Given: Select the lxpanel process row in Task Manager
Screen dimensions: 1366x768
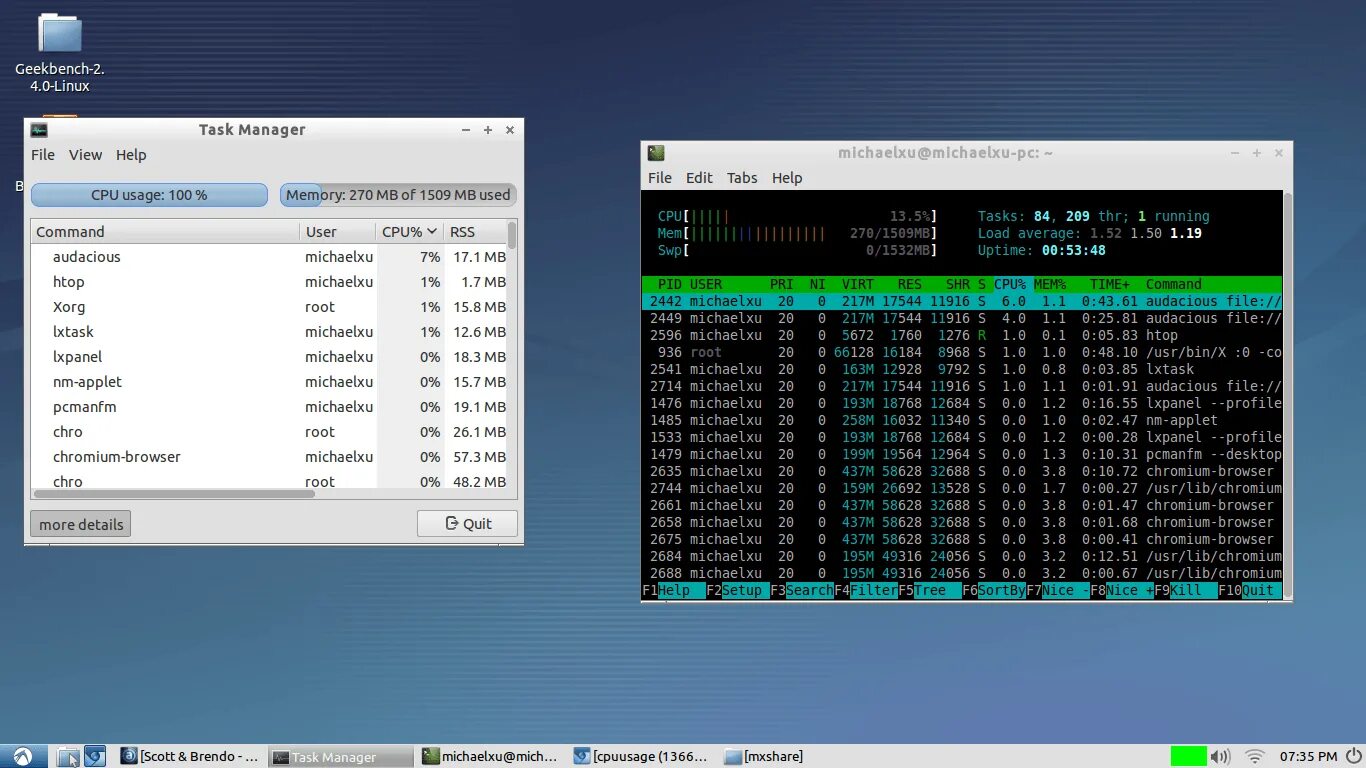Looking at the screenshot, I should click(270, 357).
